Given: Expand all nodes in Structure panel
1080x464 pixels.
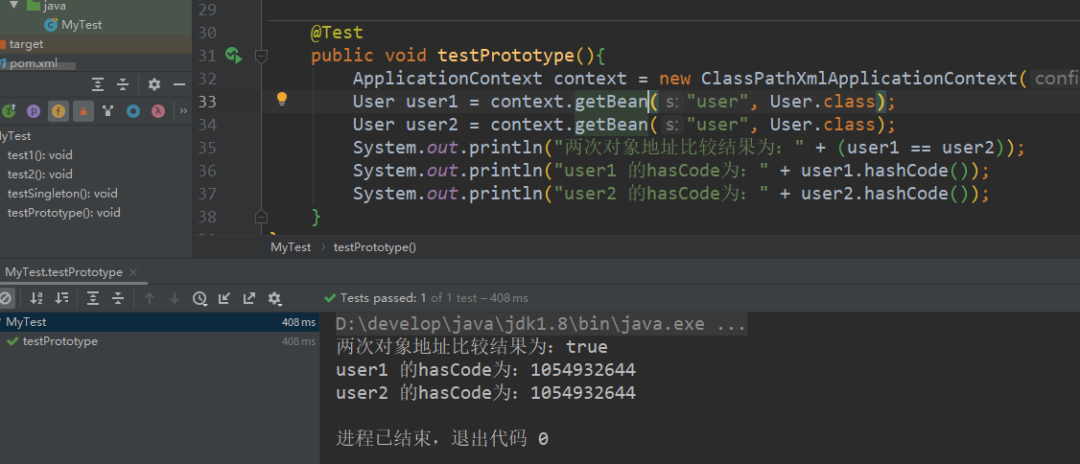Looking at the screenshot, I should (98, 85).
